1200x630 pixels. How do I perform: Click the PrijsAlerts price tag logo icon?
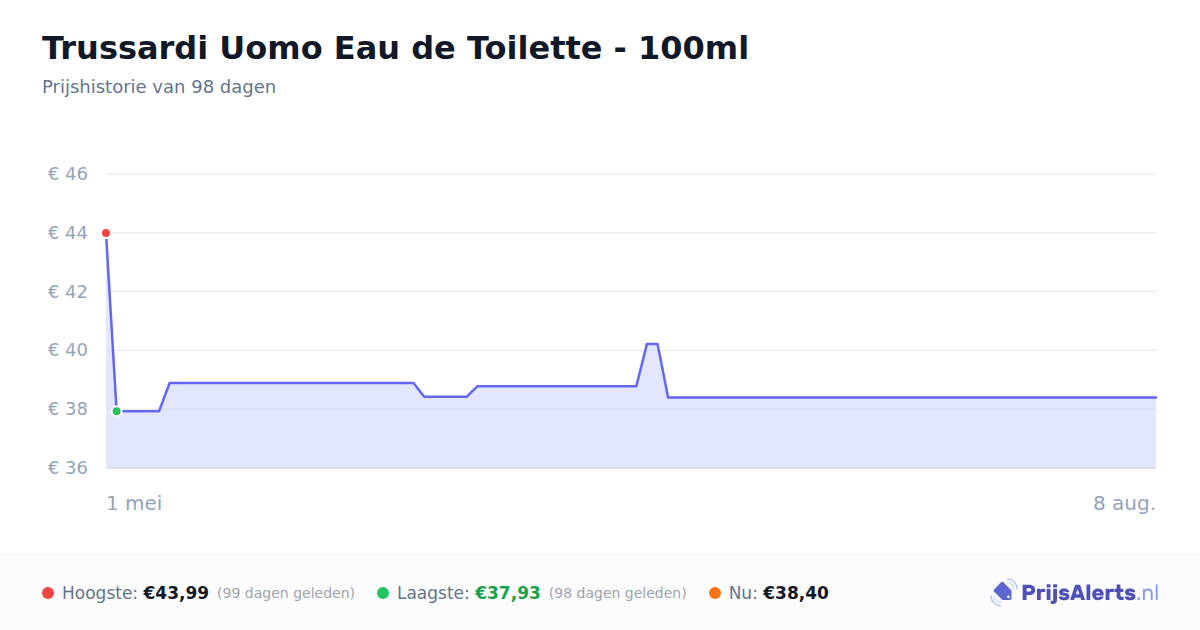[x=1003, y=593]
